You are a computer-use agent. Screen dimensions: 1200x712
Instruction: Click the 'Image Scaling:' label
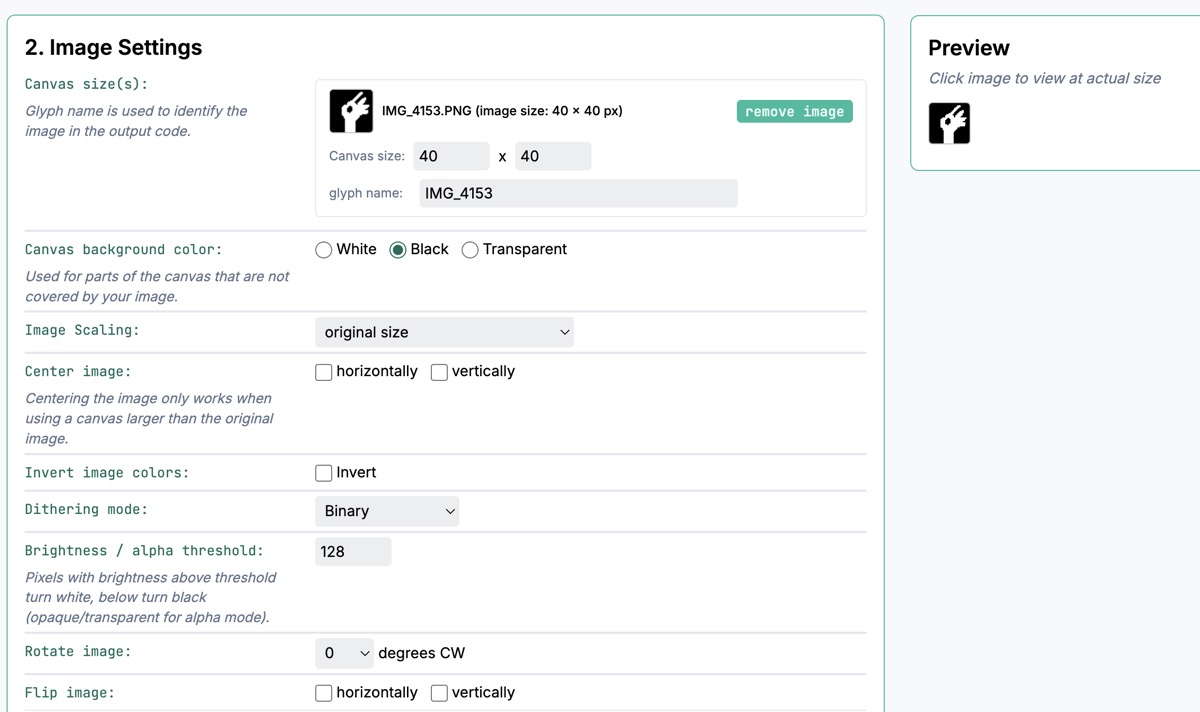[82, 330]
